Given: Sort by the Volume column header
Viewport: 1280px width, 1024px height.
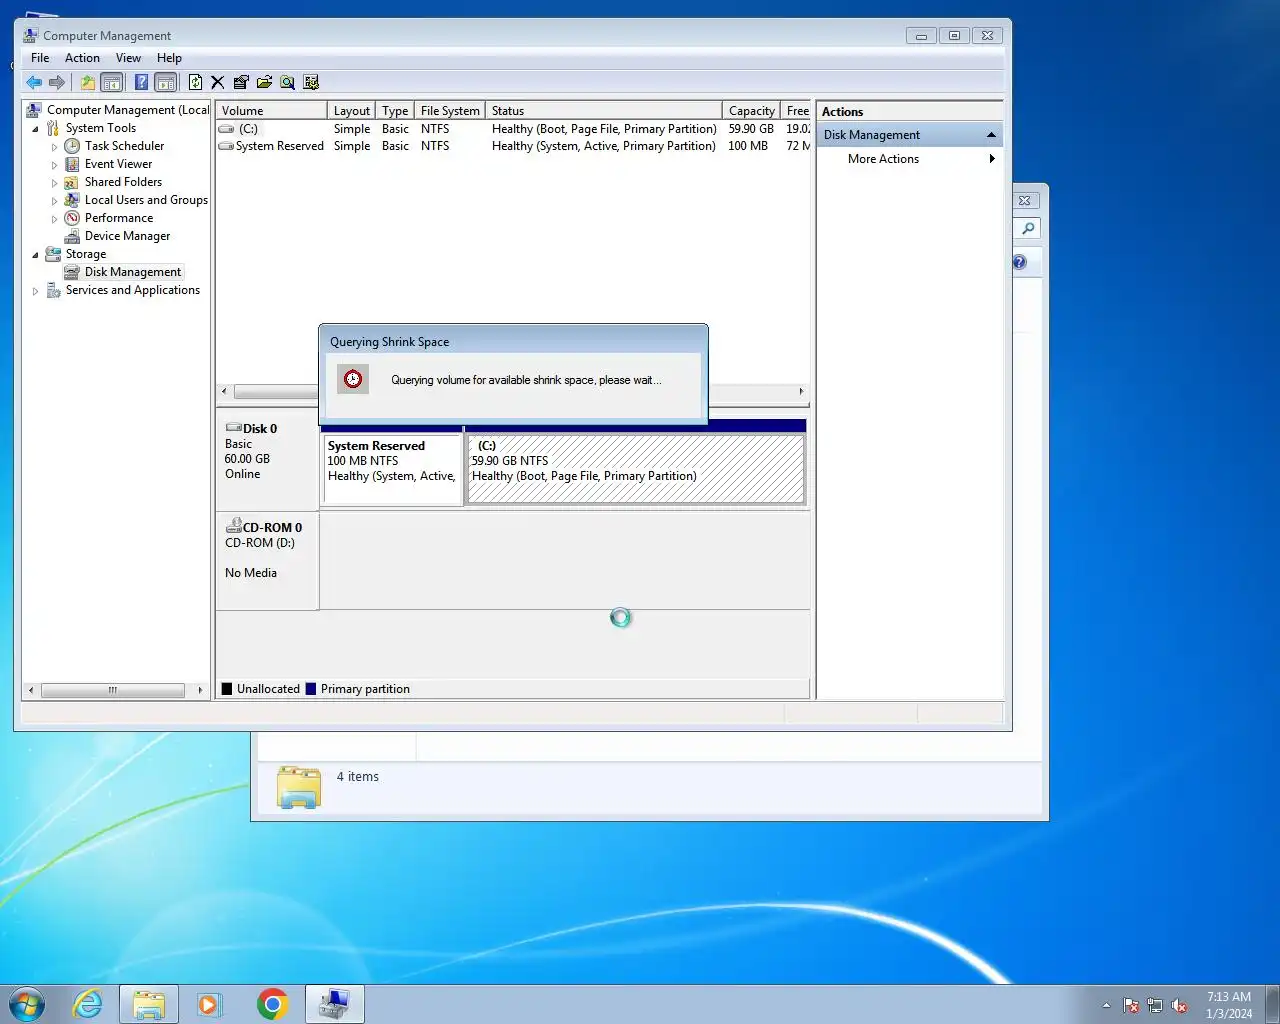Looking at the screenshot, I should click(x=271, y=111).
